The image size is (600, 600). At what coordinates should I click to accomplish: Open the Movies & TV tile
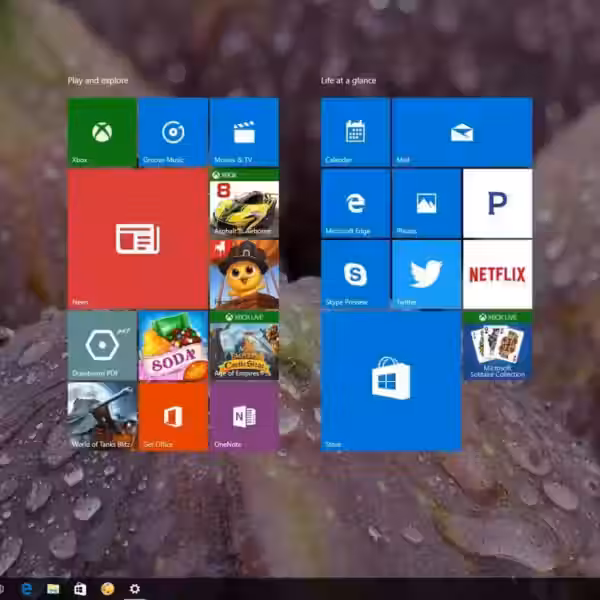point(243,132)
